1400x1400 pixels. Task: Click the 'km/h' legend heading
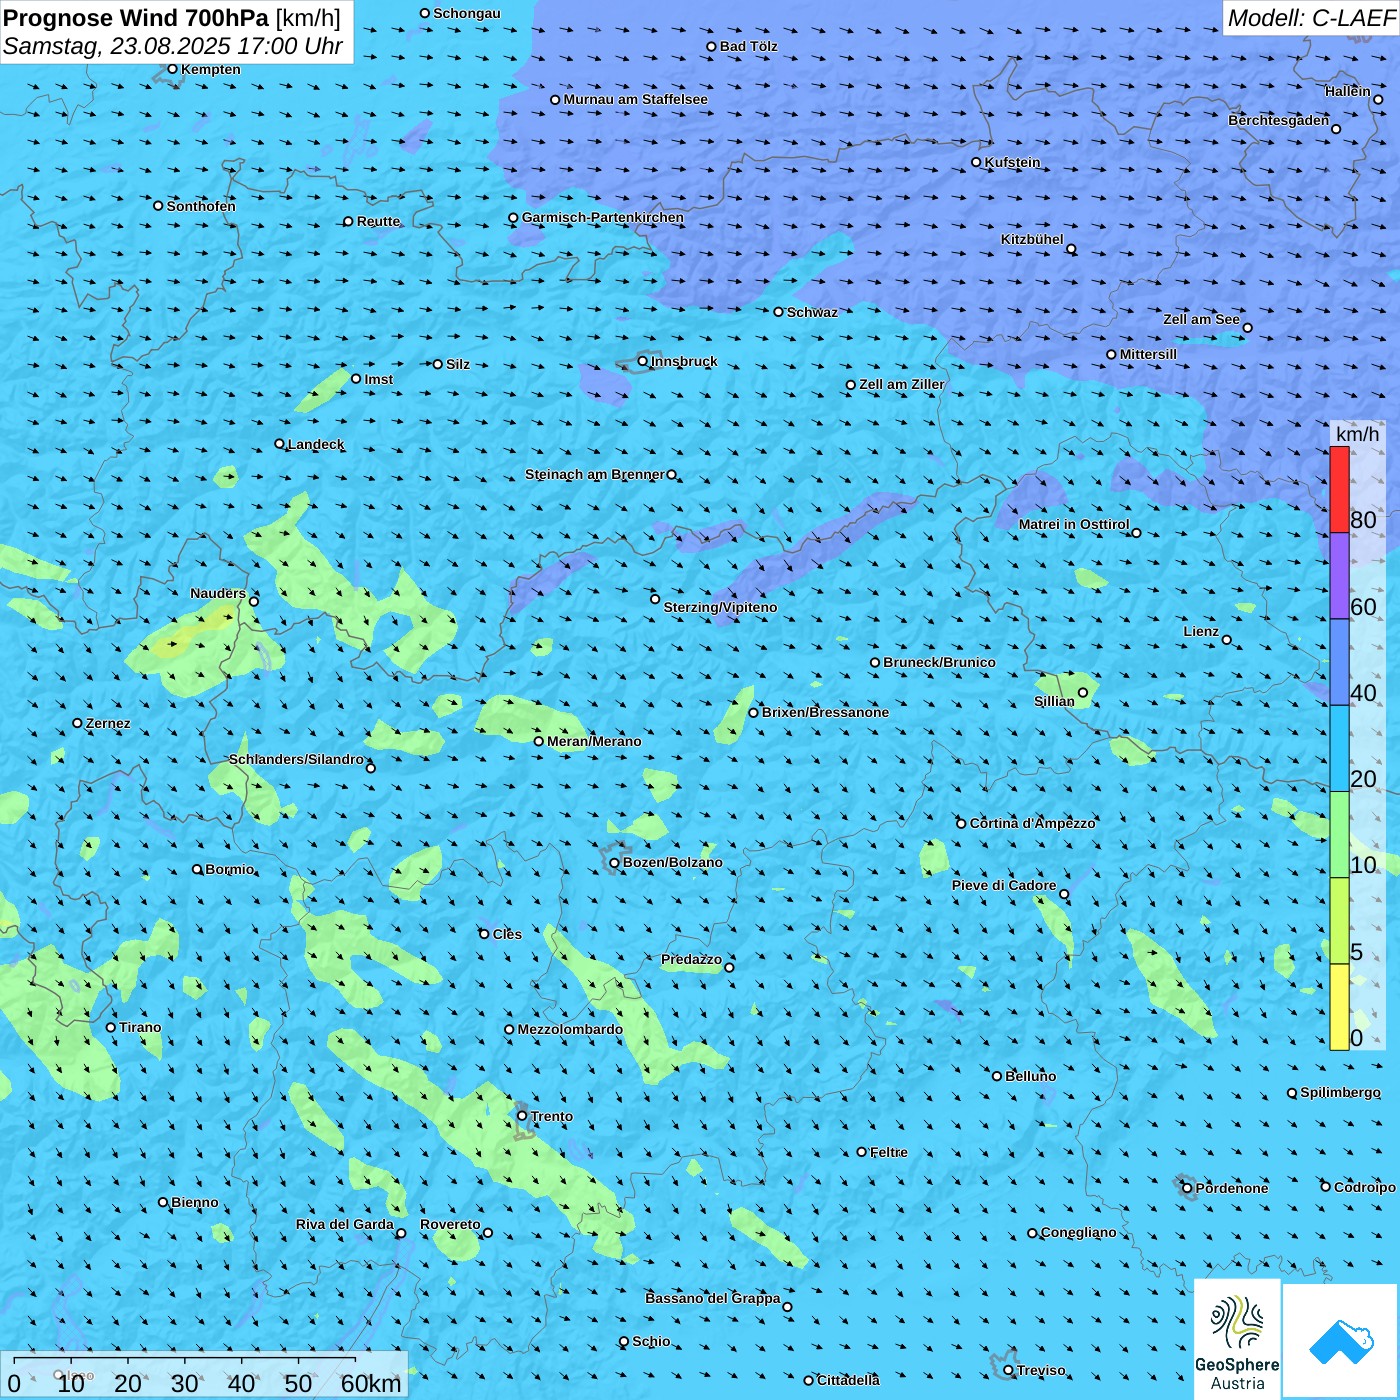(1357, 434)
